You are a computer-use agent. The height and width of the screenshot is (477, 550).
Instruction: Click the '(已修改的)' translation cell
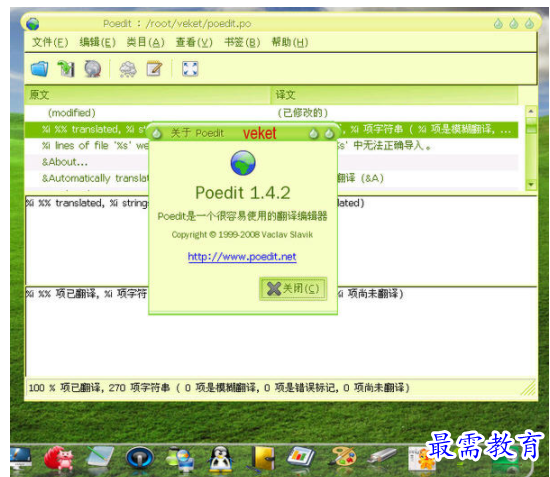303,113
